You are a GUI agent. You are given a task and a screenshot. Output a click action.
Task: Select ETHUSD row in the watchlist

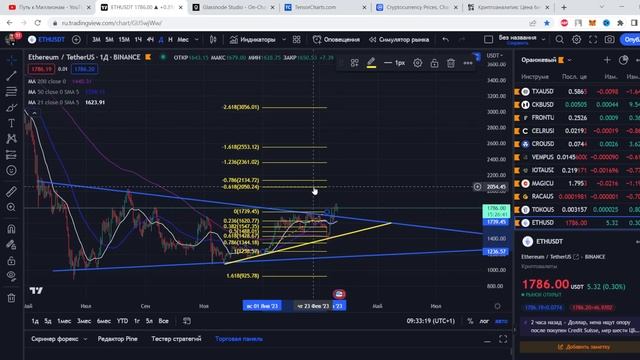(x=577, y=223)
